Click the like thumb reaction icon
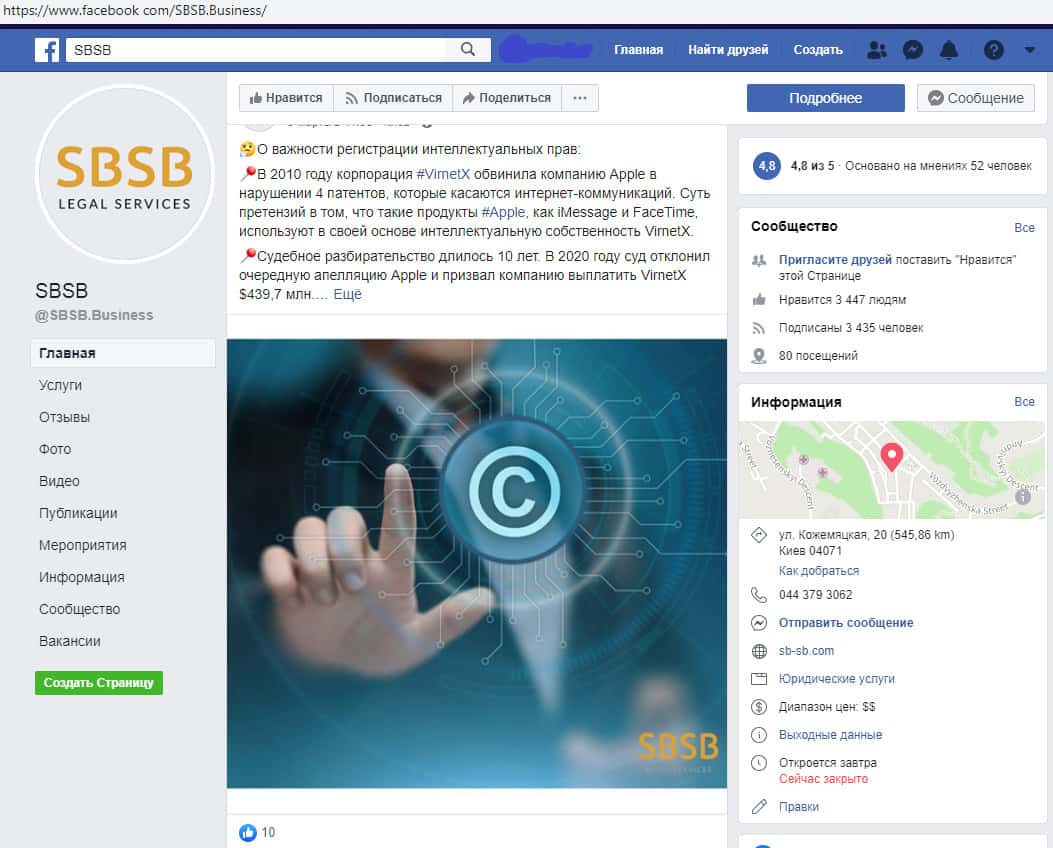Screen dimensions: 1053x848 (248, 832)
